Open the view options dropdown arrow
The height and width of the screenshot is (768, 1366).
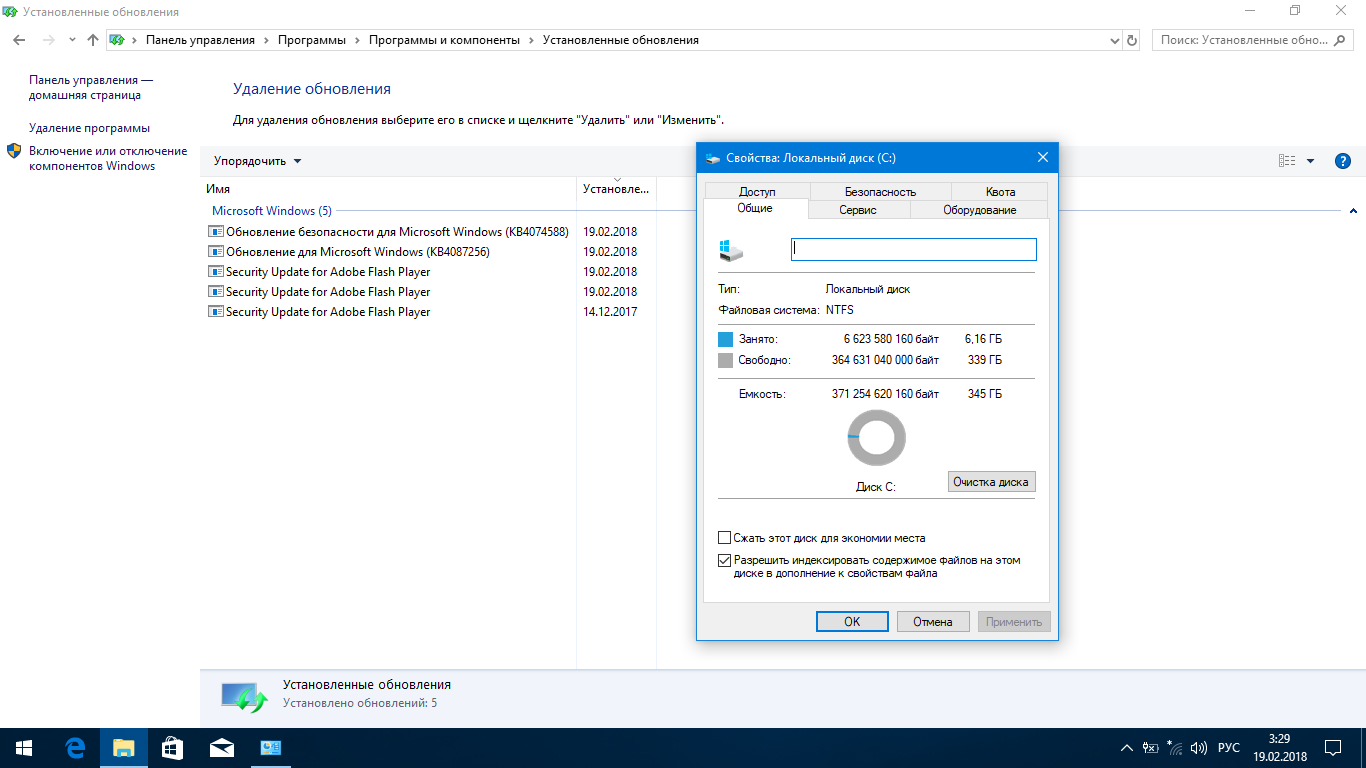pos(1311,161)
